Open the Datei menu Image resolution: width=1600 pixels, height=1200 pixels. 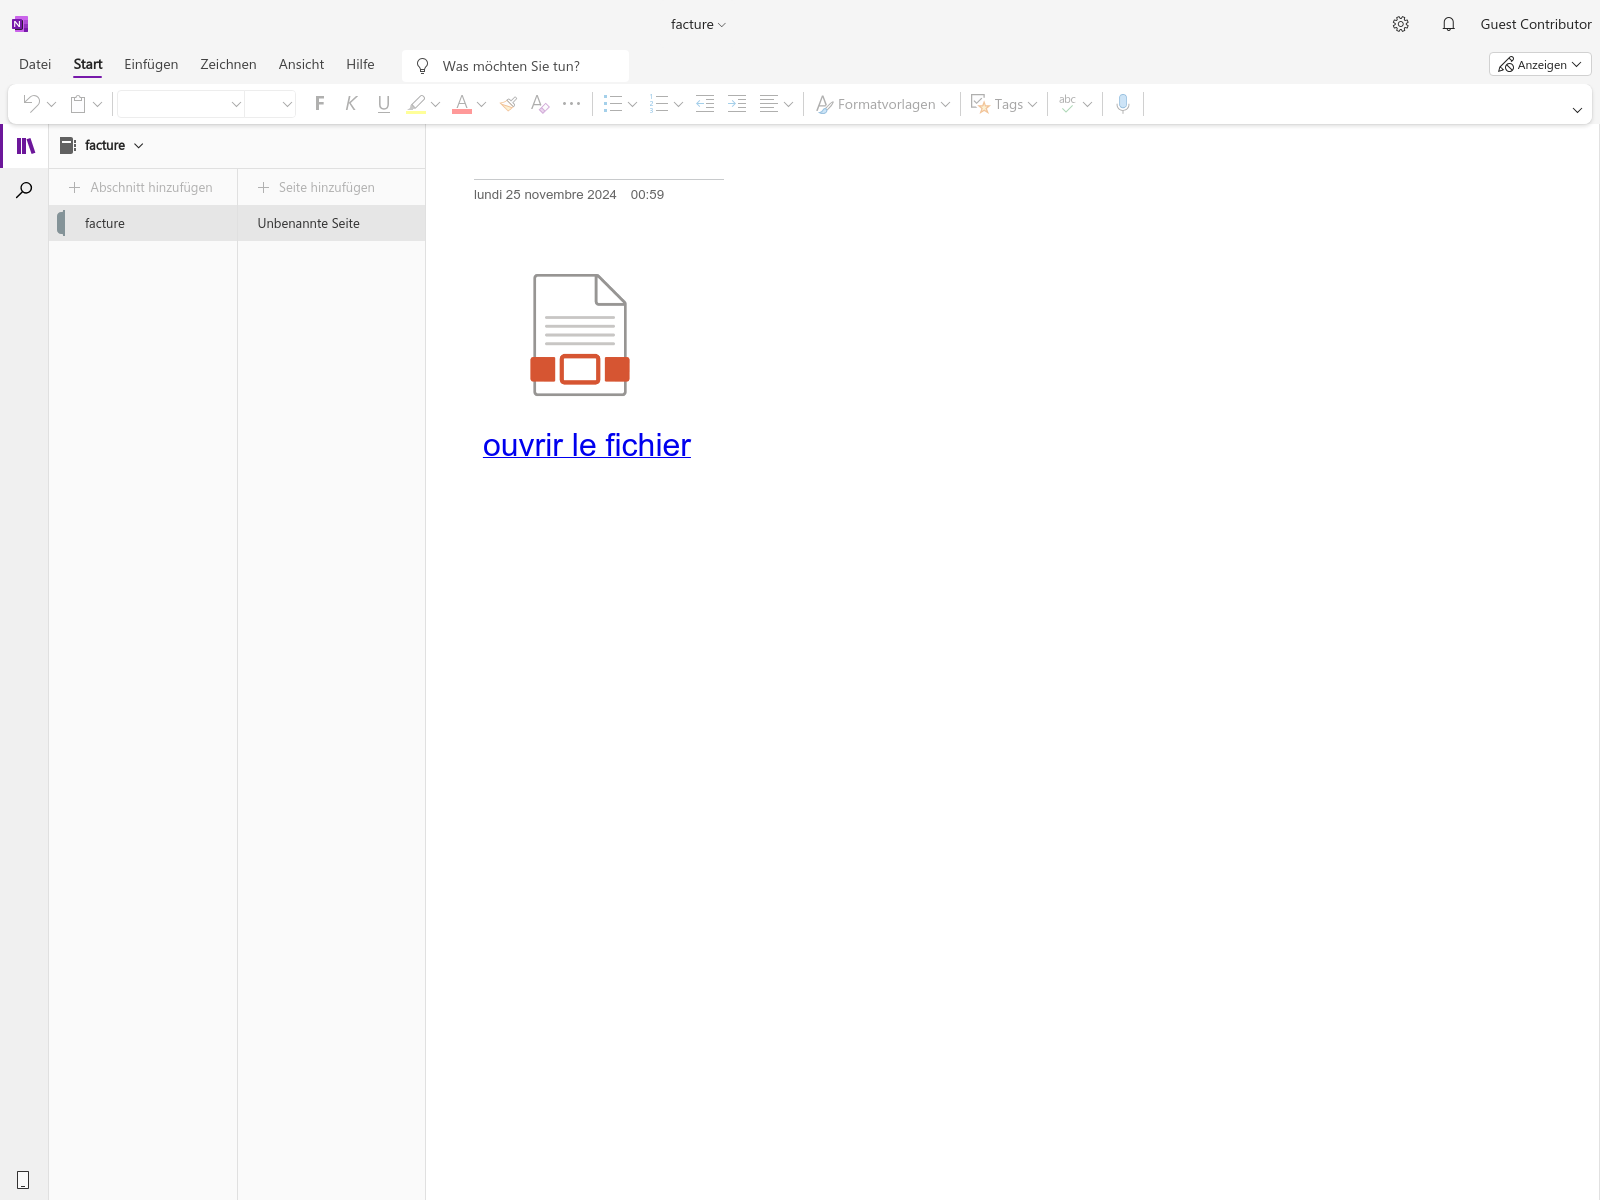point(35,64)
